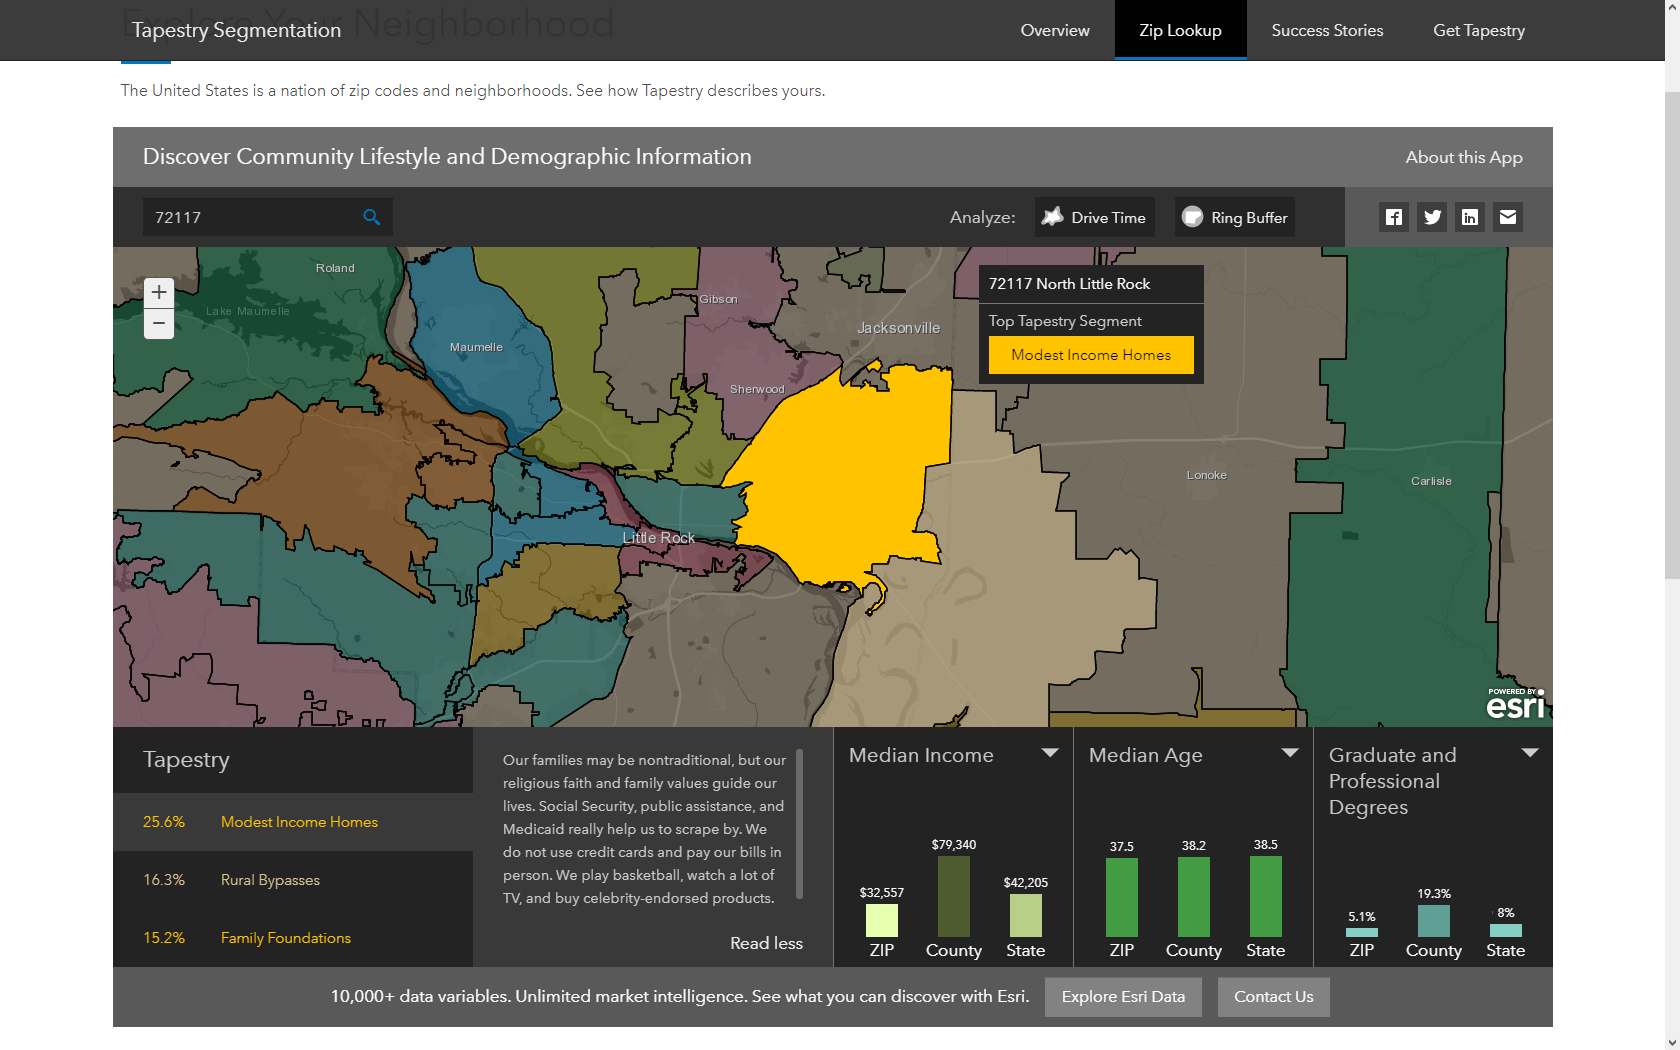The image size is (1680, 1050).
Task: Share on Facebook icon
Action: click(x=1394, y=217)
